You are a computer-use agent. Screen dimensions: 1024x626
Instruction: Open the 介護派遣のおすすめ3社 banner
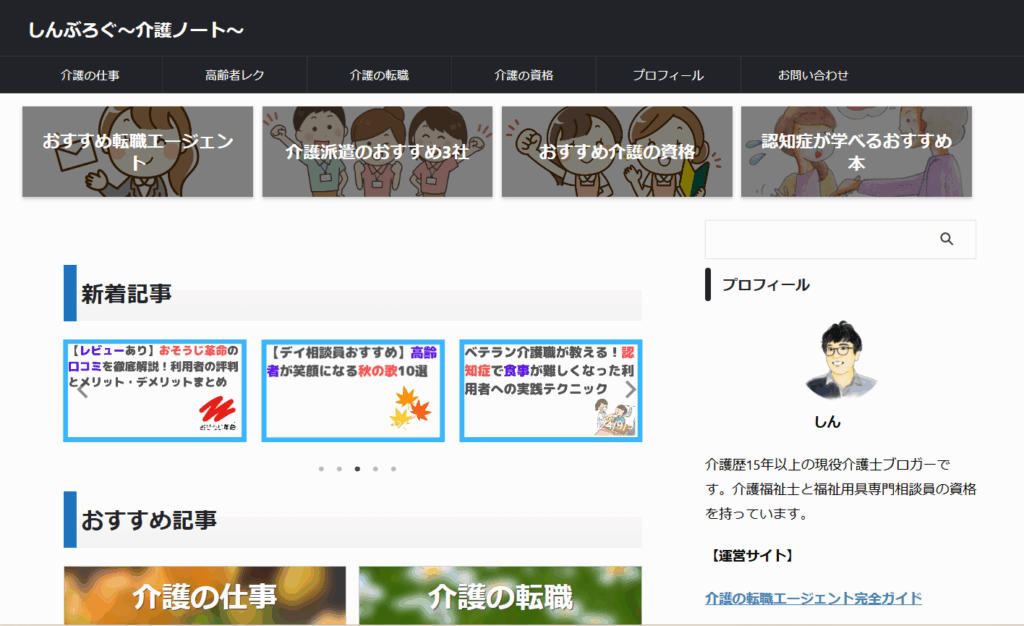pos(377,152)
